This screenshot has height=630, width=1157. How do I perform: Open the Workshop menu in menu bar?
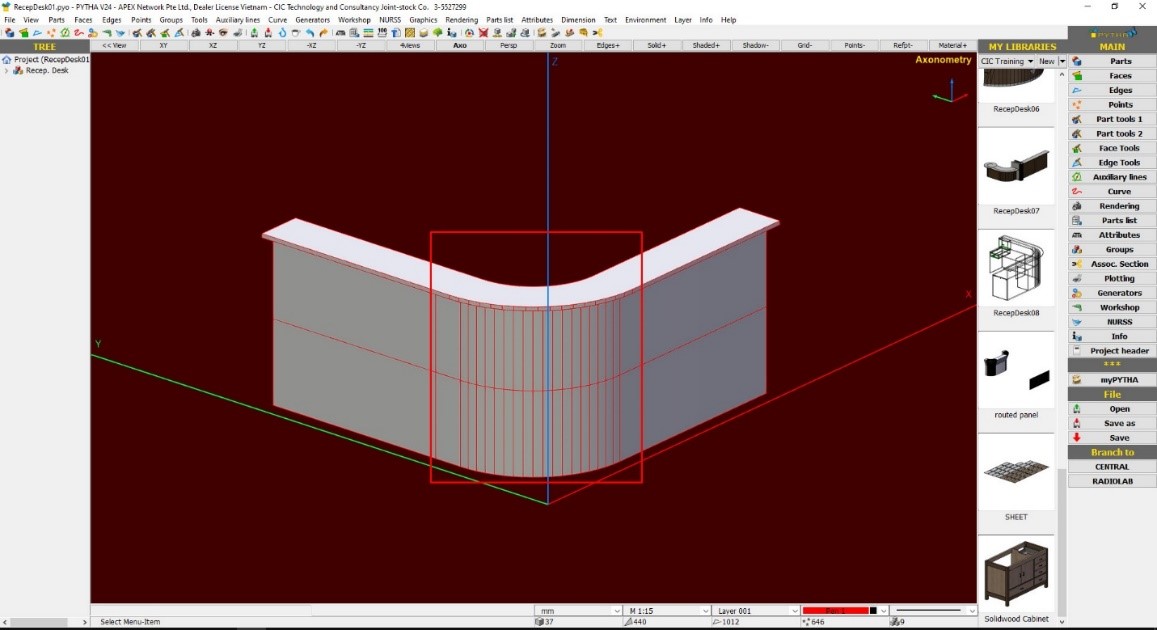click(x=354, y=20)
